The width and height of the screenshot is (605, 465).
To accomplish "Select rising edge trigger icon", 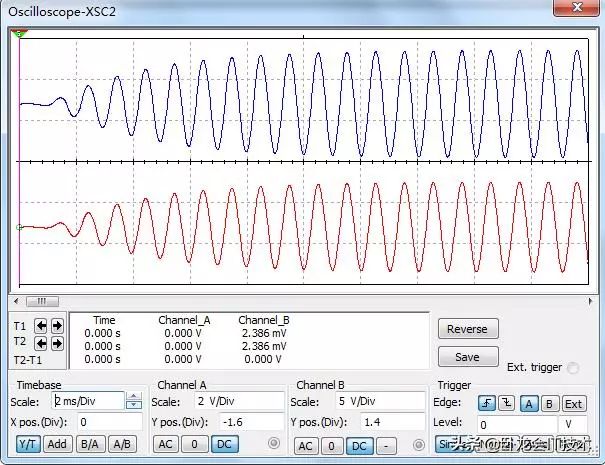I will pos(487,404).
